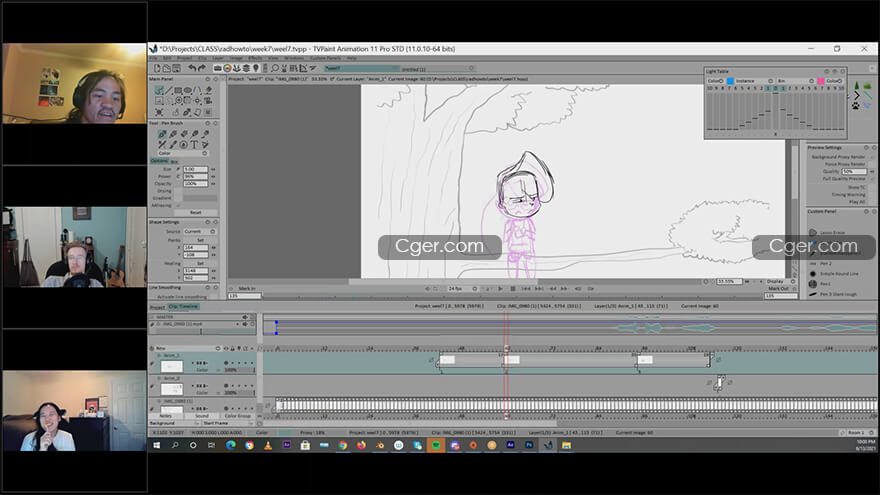Toggle Background Proxy Render checkbox

pyautogui.click(x=873, y=157)
